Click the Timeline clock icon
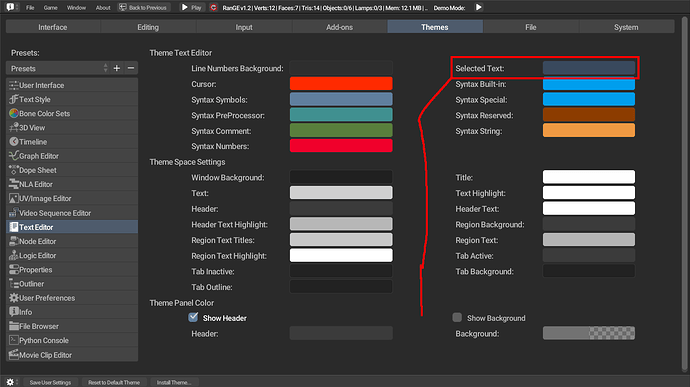The width and height of the screenshot is (690, 387). (14, 141)
